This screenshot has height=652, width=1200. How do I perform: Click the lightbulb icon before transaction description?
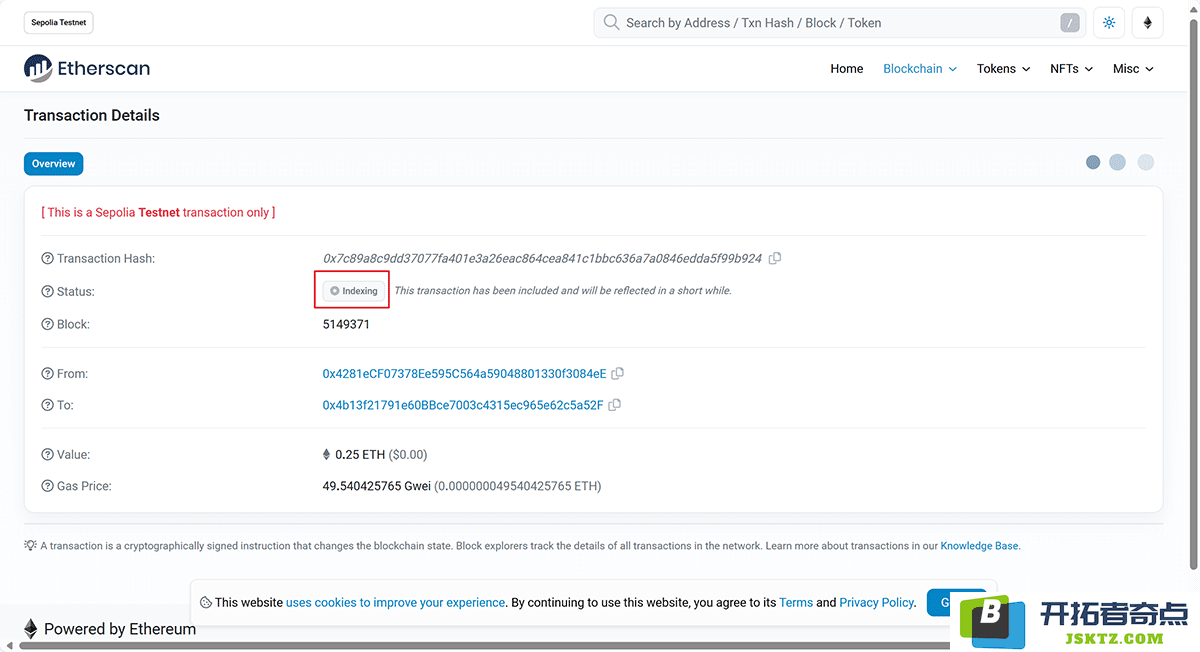click(x=31, y=546)
